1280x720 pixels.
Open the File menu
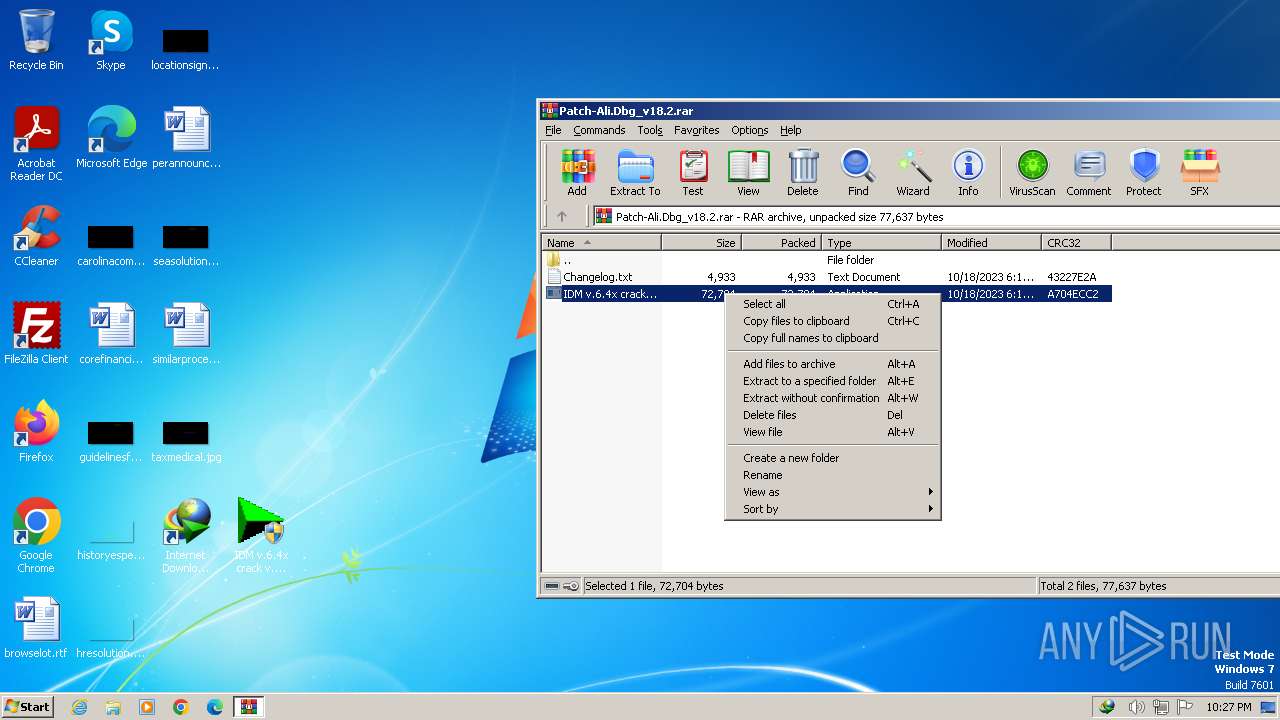click(x=553, y=130)
